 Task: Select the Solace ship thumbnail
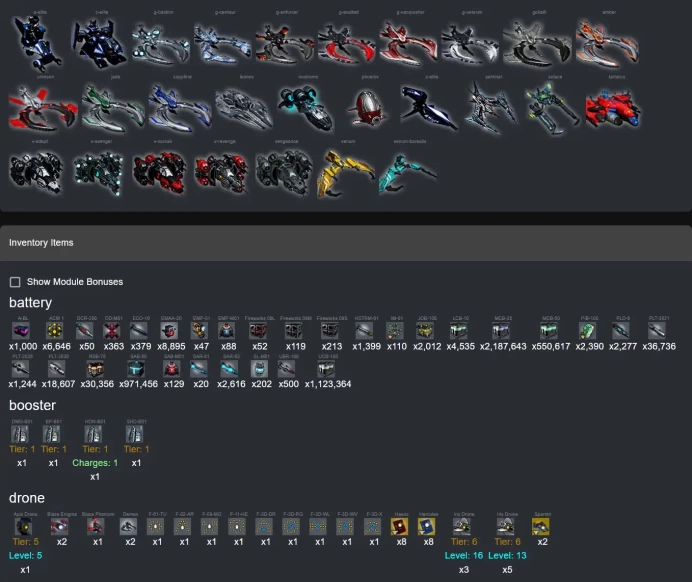click(552, 108)
